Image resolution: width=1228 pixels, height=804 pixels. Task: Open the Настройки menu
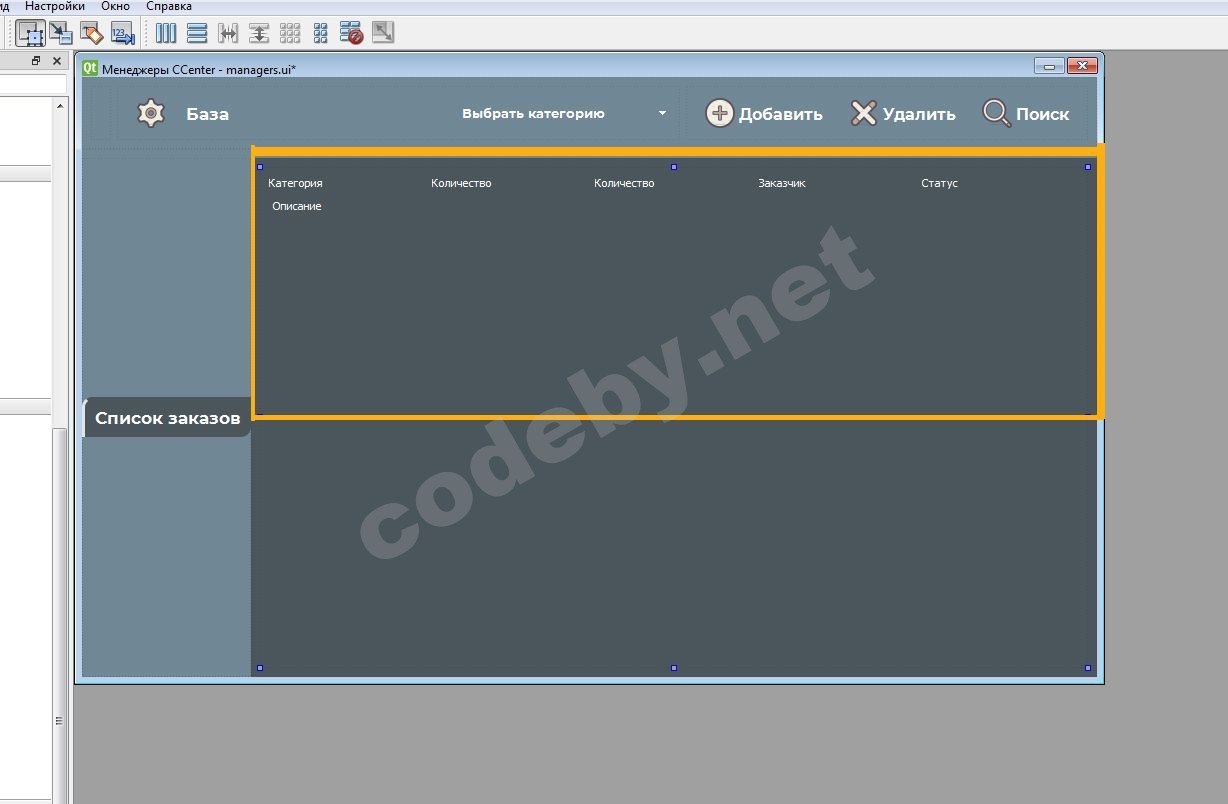[x=55, y=6]
